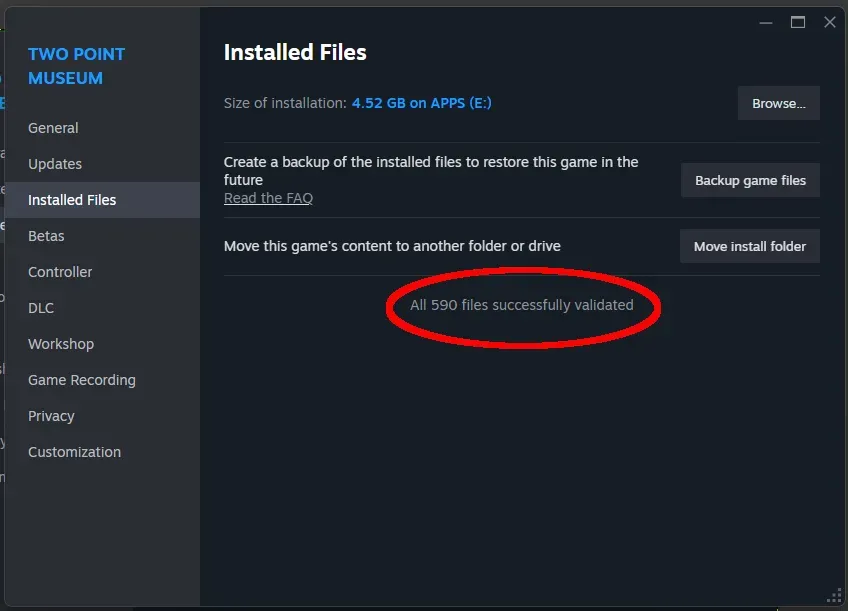Click the 4.52 GB on APPS (E:) text
Viewport: 848px width, 611px height.
pyautogui.click(x=422, y=103)
